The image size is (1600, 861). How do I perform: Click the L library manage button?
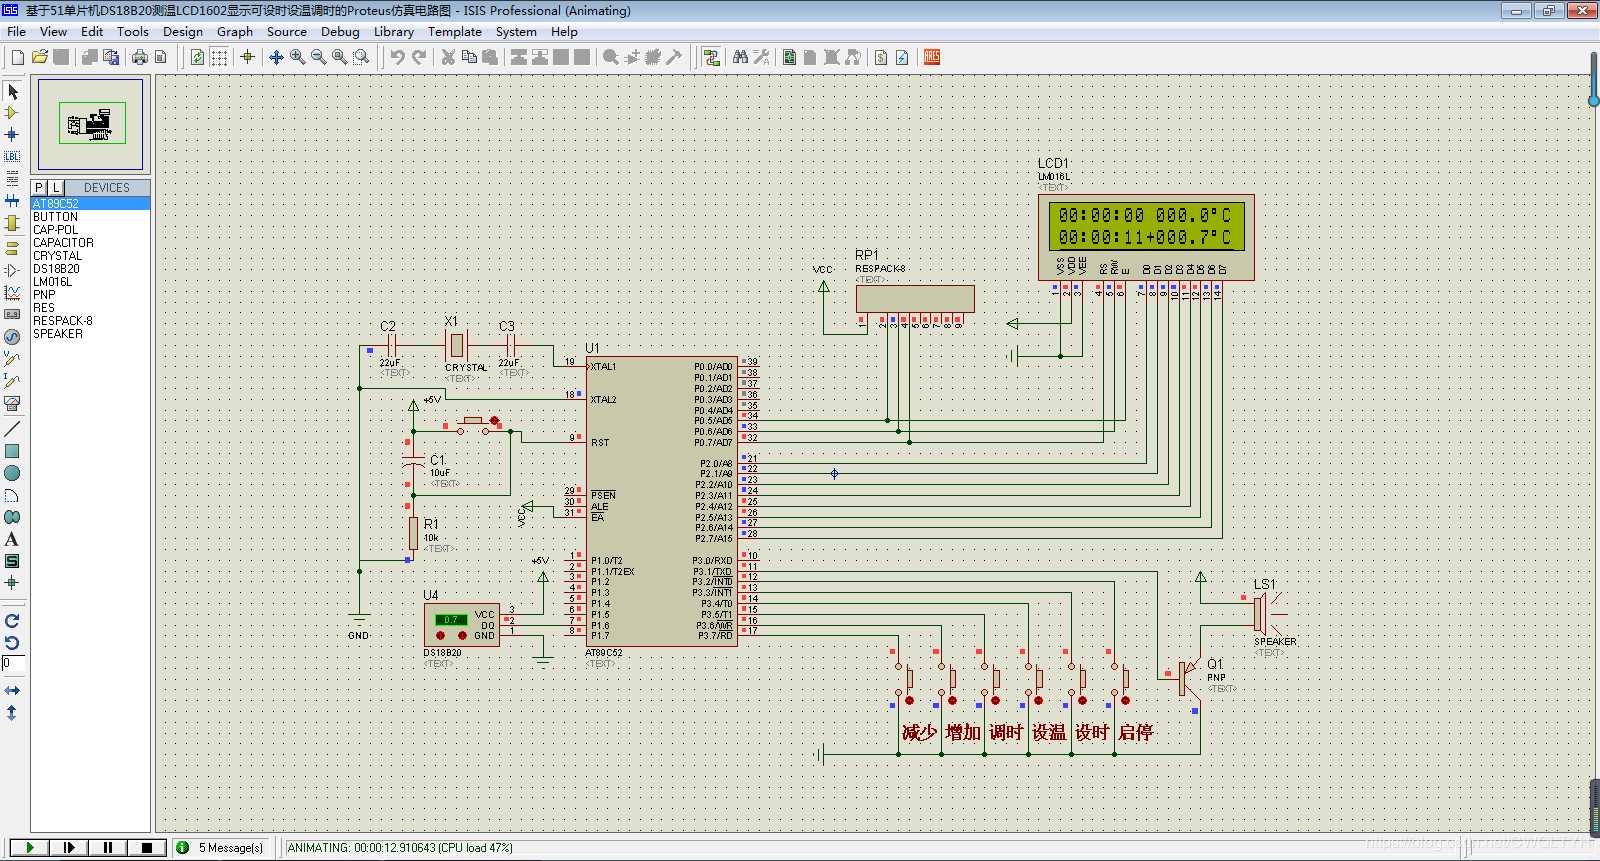pos(56,187)
